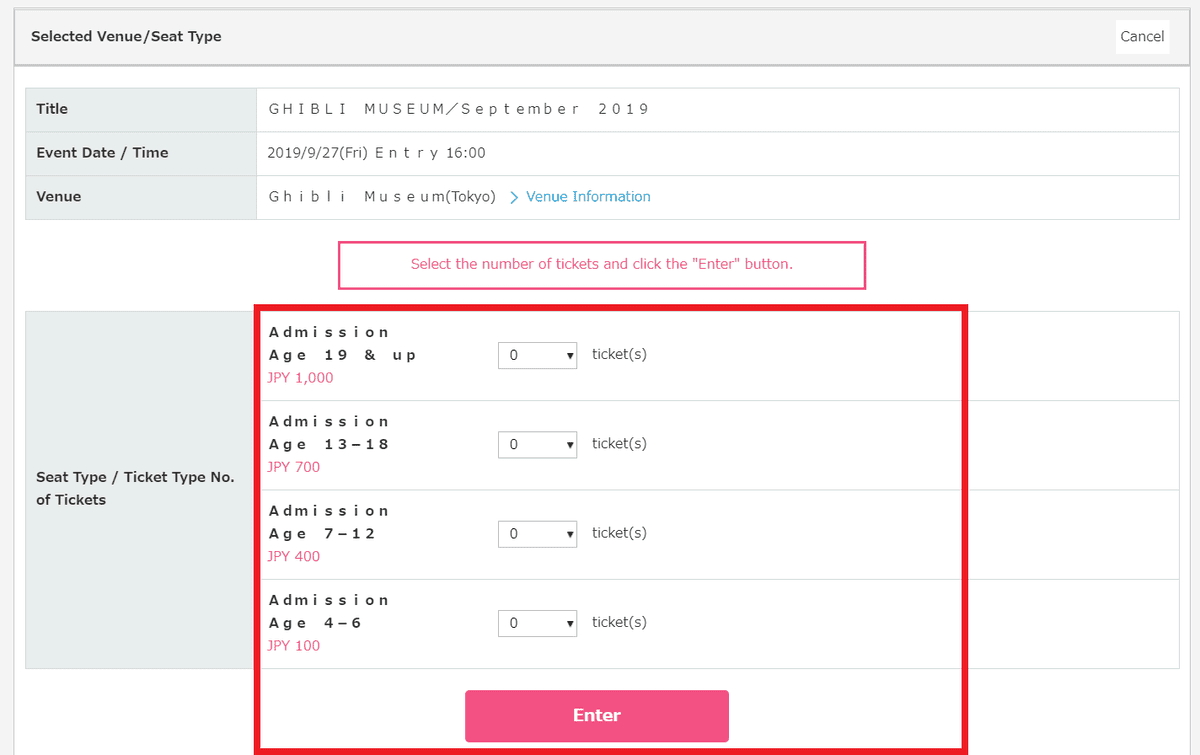The image size is (1200, 755).
Task: Click the chevron icon beside Venue Information
Action: (514, 198)
